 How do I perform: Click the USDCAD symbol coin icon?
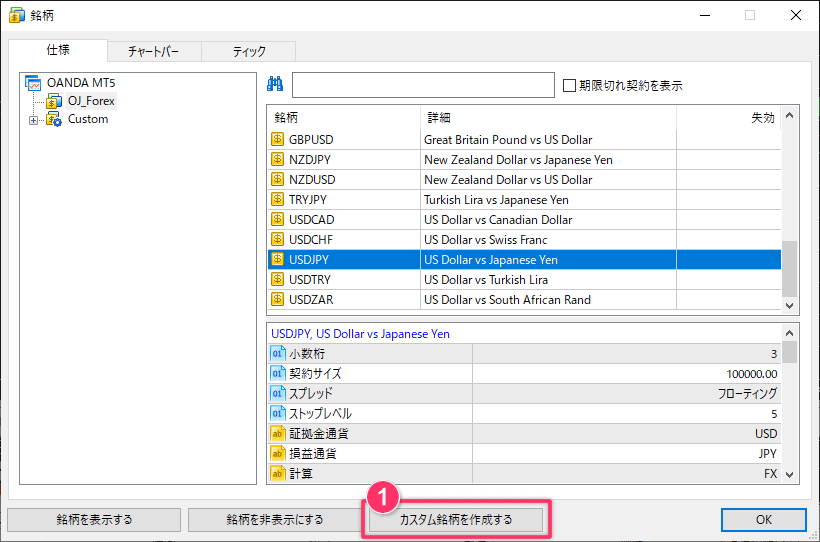277,219
